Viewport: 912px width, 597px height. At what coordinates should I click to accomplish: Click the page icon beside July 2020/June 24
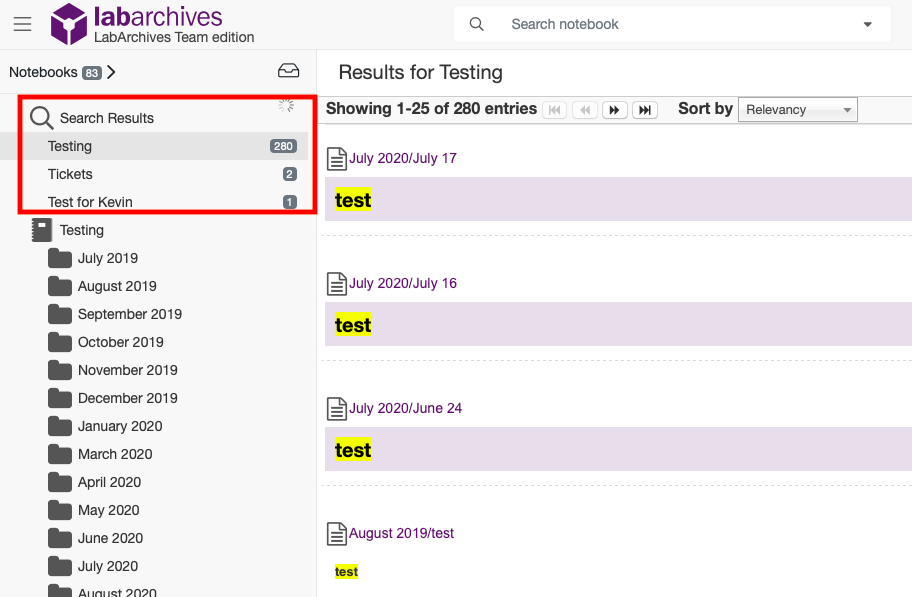point(337,409)
